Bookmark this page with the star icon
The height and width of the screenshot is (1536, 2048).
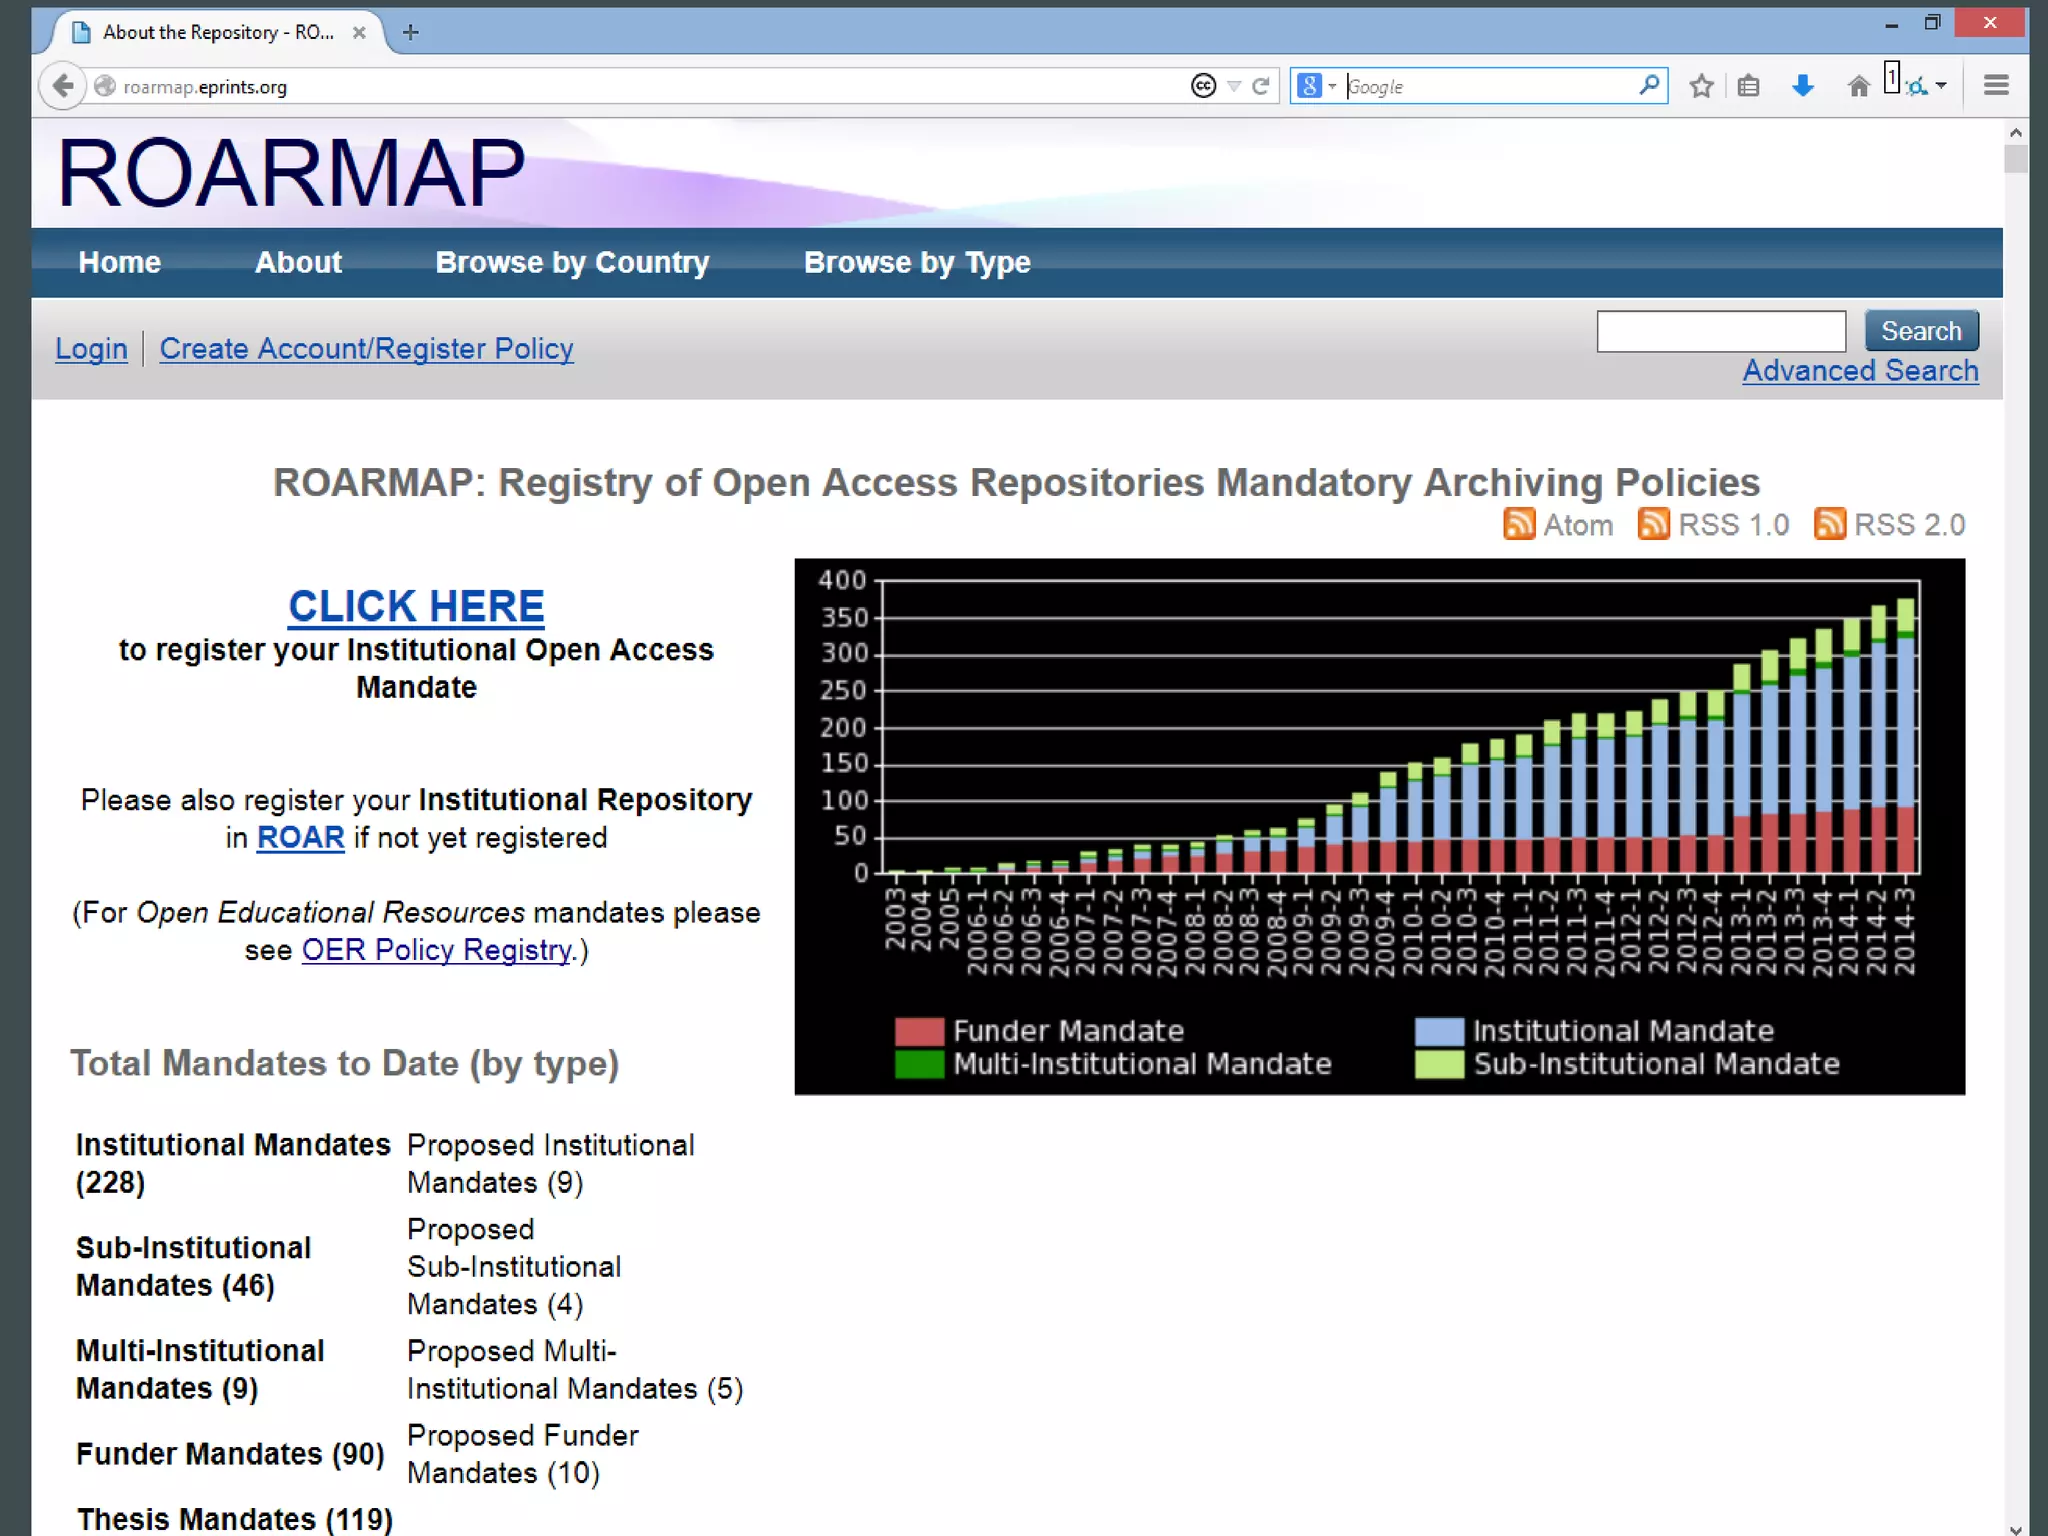click(x=1701, y=86)
